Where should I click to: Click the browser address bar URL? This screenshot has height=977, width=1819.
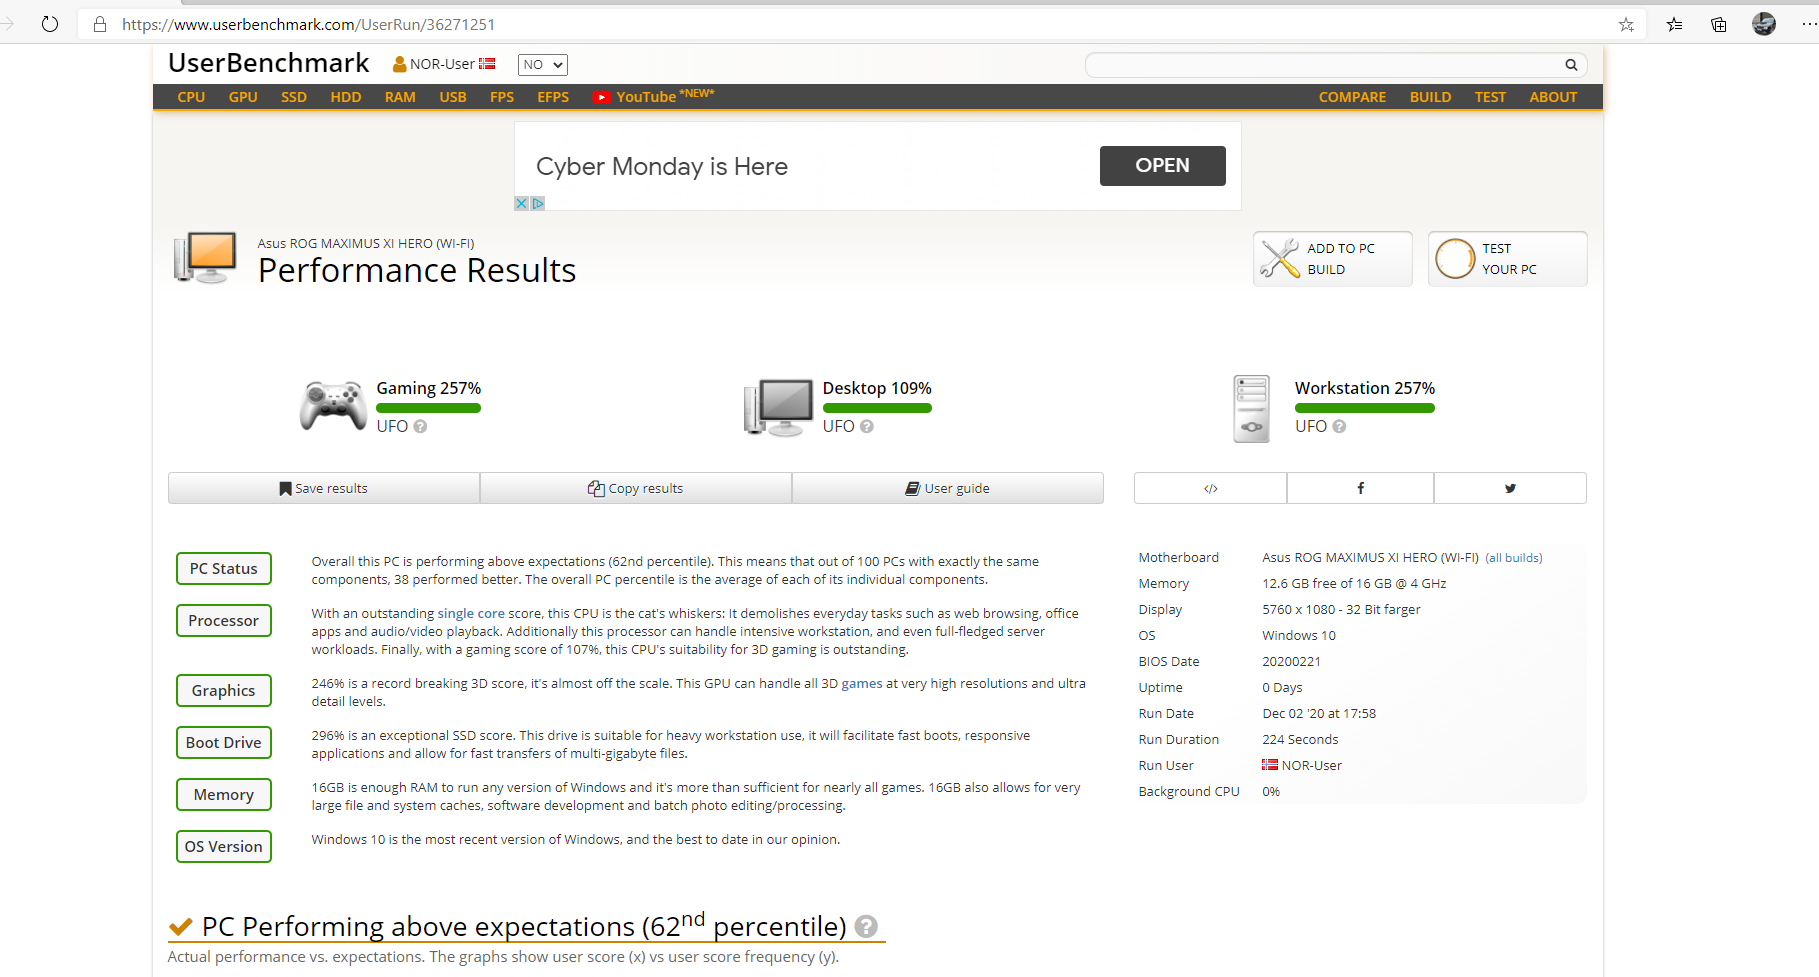(309, 24)
